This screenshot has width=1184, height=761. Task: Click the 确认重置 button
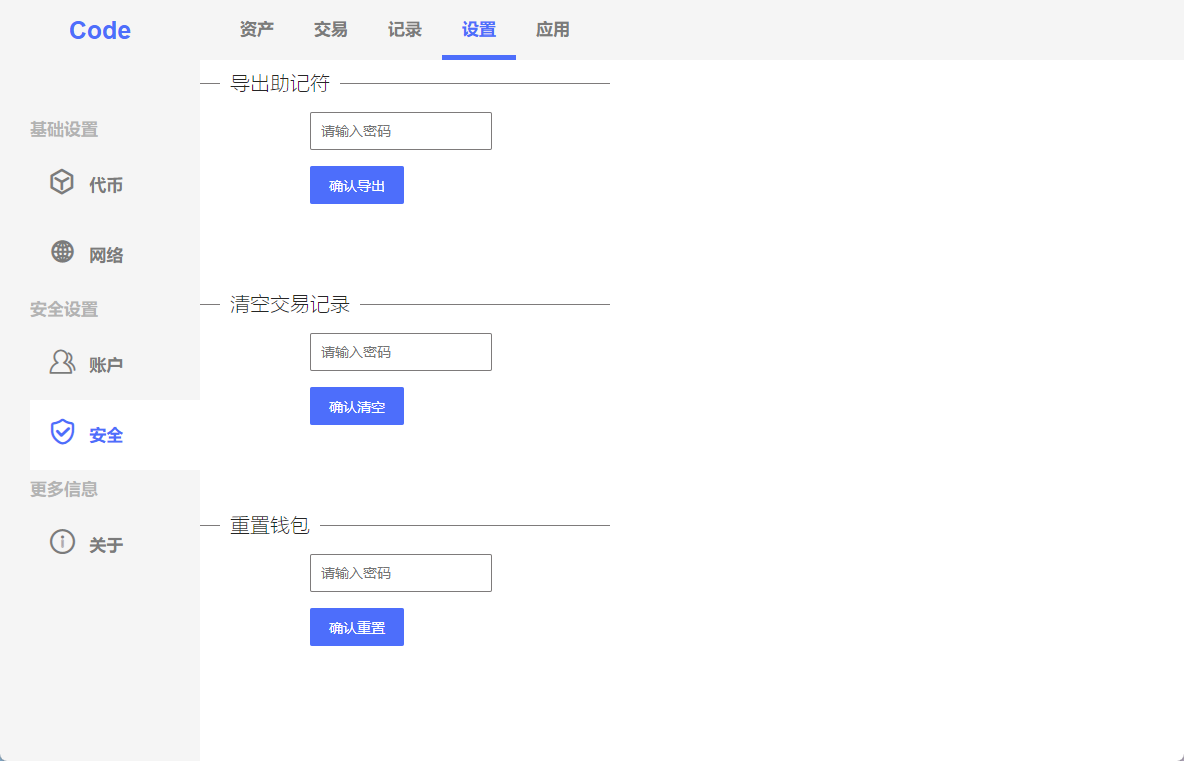[x=356, y=627]
